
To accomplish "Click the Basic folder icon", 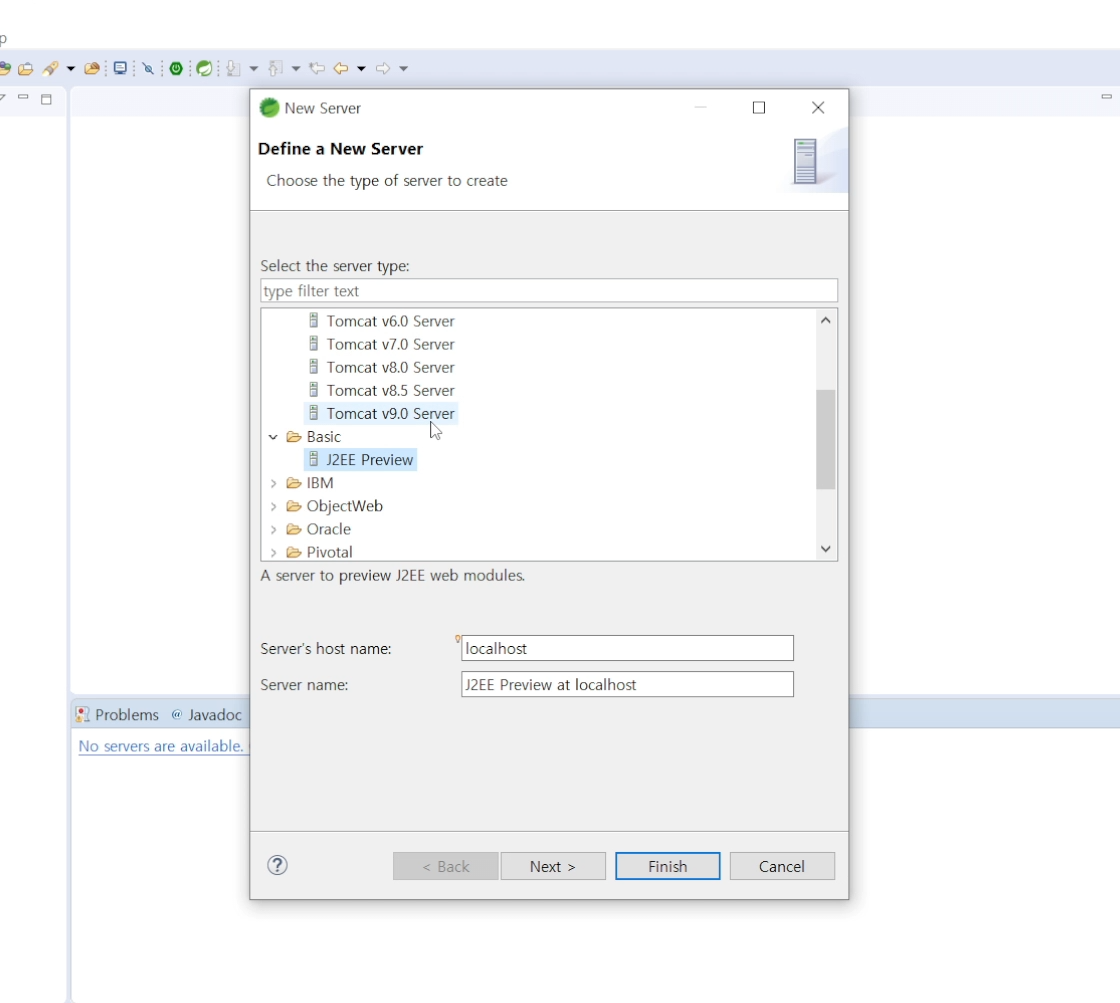I will pyautogui.click(x=294, y=436).
